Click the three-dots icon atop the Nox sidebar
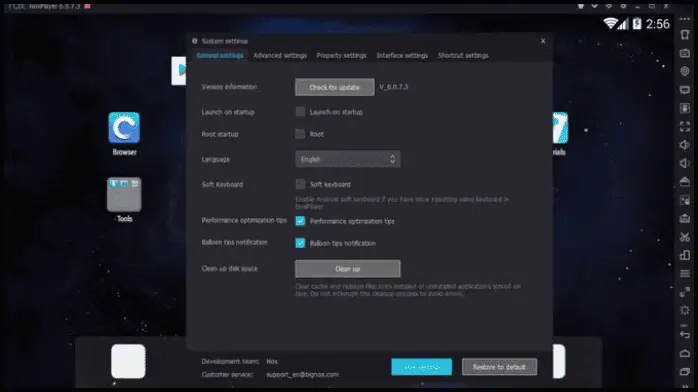 point(685,19)
